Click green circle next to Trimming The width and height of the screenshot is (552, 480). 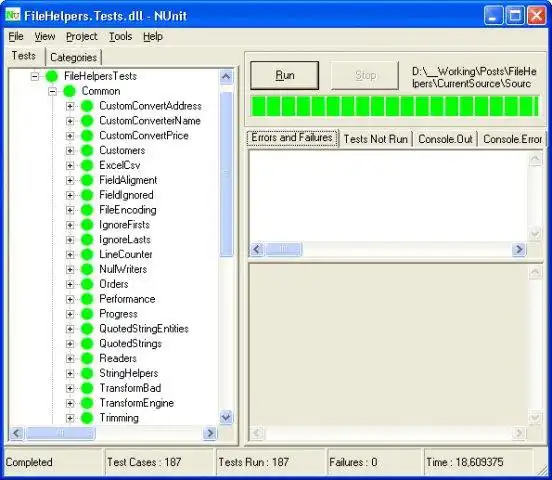click(x=87, y=418)
